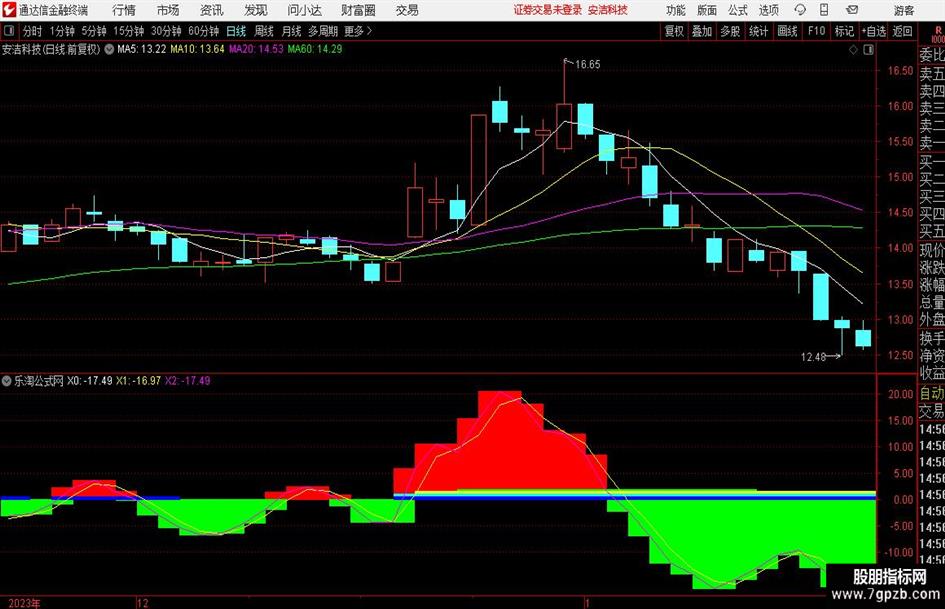Screen dimensions: 945x609
Task: Click the 多股 multi-stock button
Action: [x=730, y=31]
